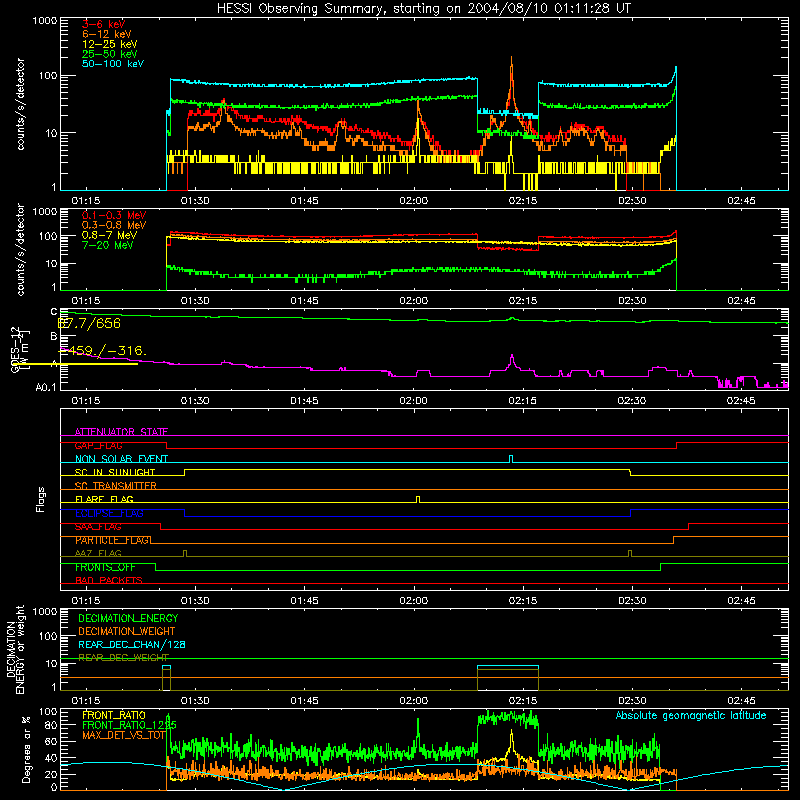Click the DECIMATION ENERGY or weight axis title
This screenshot has height=800, width=800.
(x=15, y=649)
